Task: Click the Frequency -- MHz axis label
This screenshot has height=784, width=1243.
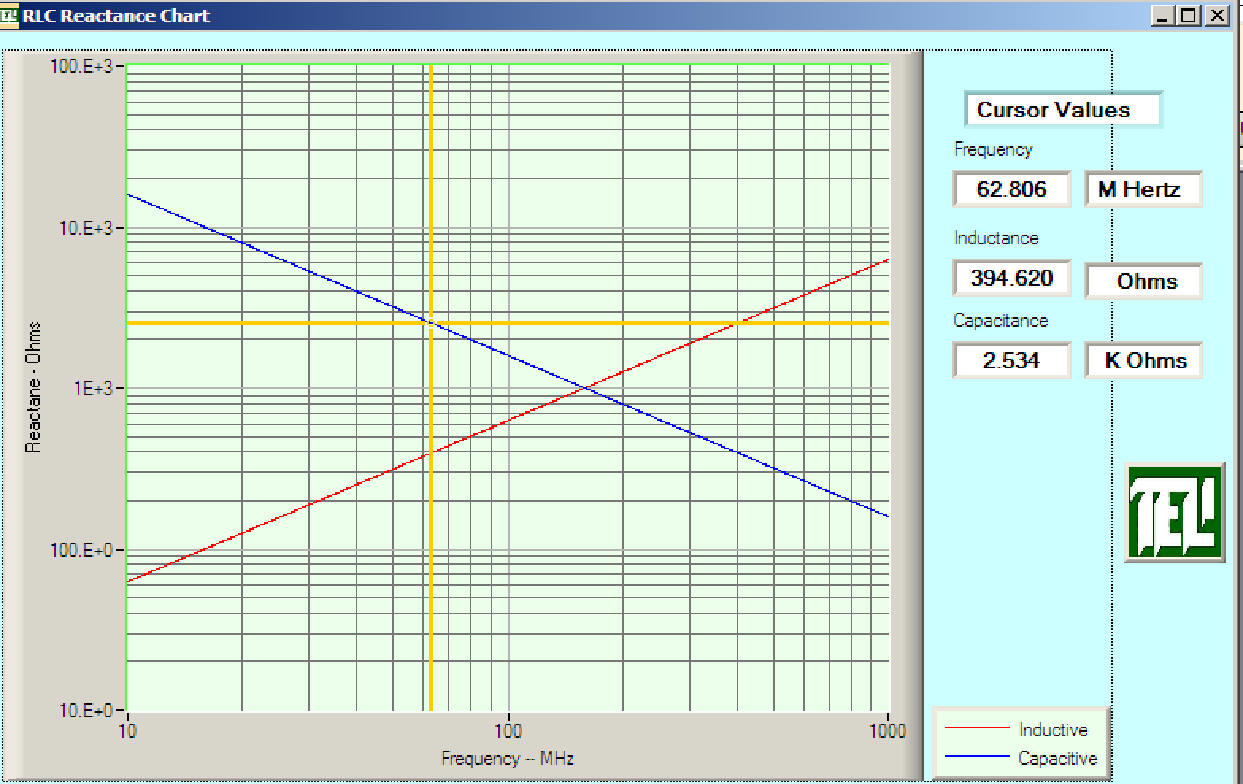Action: coord(507,758)
